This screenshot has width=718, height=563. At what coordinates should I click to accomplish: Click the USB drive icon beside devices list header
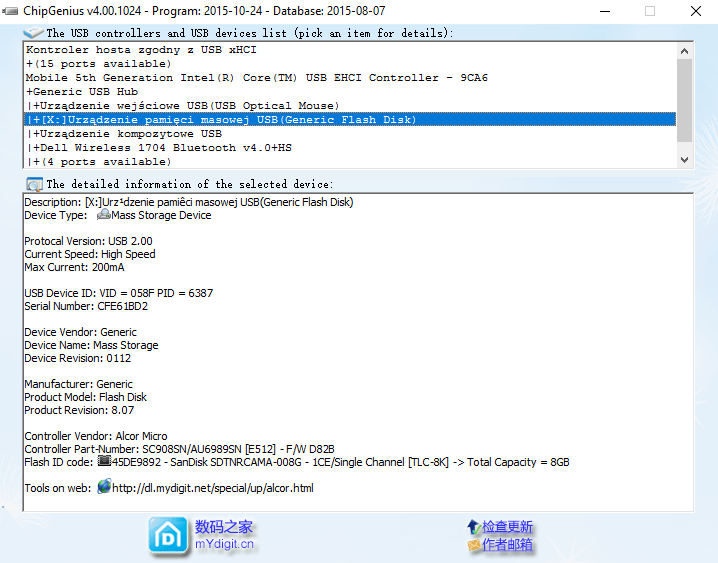pos(33,32)
